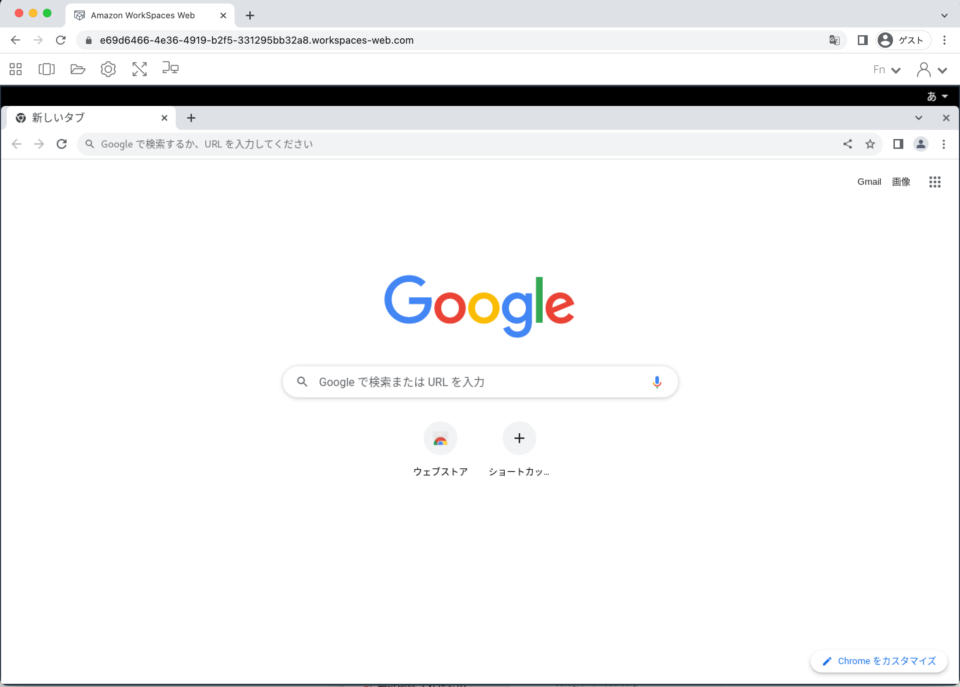Screen dimensions: 960x687
Task: Click the share icon in inner address bar
Action: [x=847, y=144]
